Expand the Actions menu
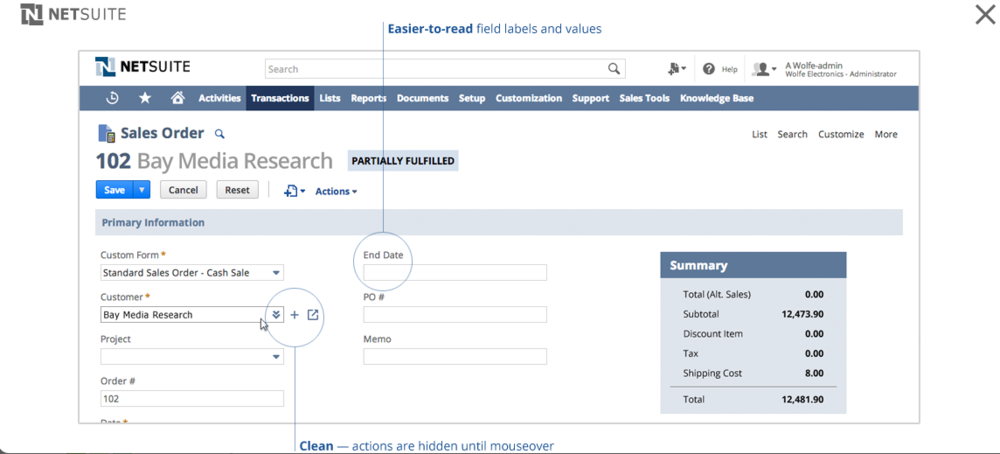Viewport: 1000px width, 454px height. coord(335,191)
